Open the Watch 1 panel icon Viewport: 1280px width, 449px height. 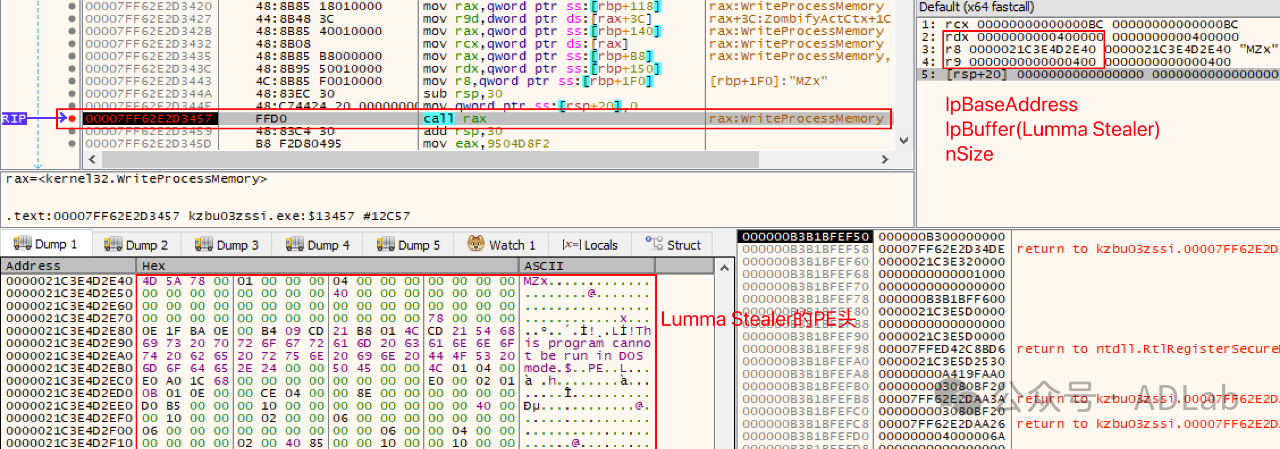[476, 244]
